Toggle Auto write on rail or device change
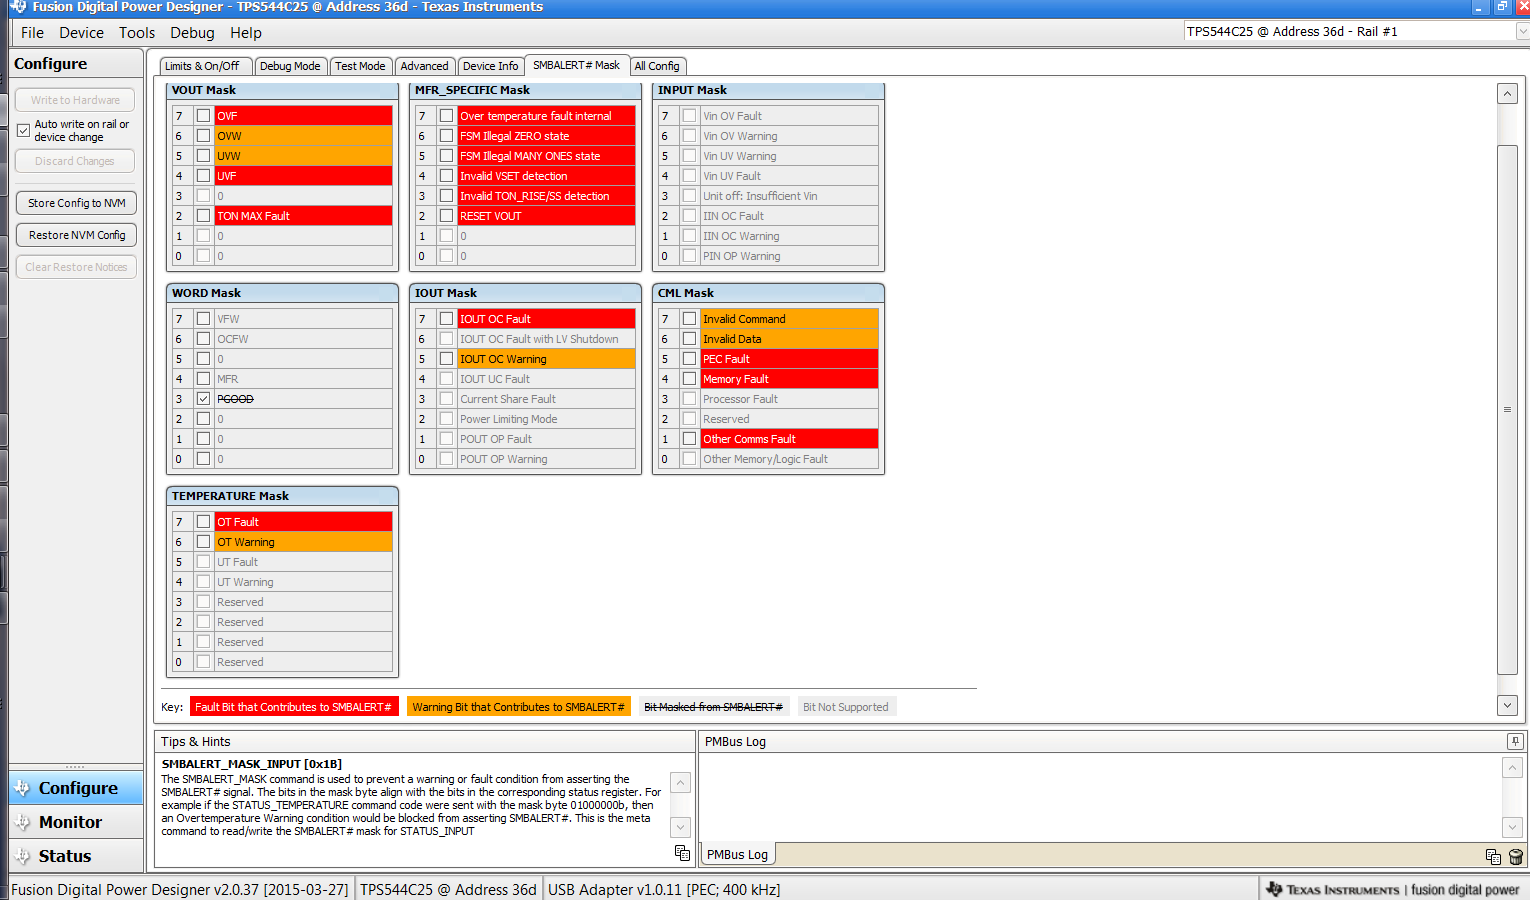The image size is (1530, 900). 22,129
